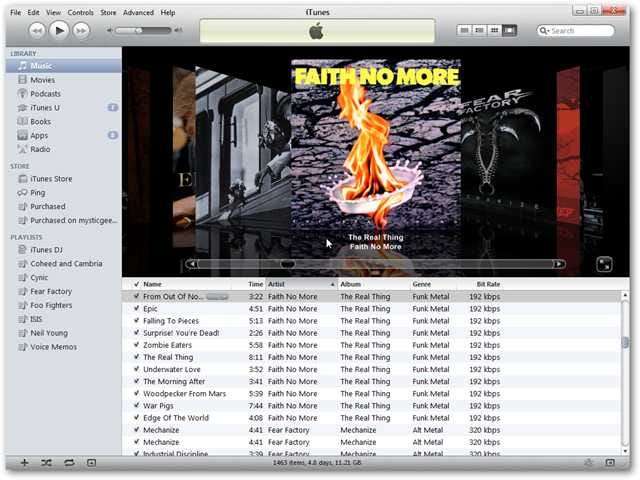This screenshot has height=480, width=640.
Task: Toggle Repeat in the bottom bar
Action: [69, 462]
